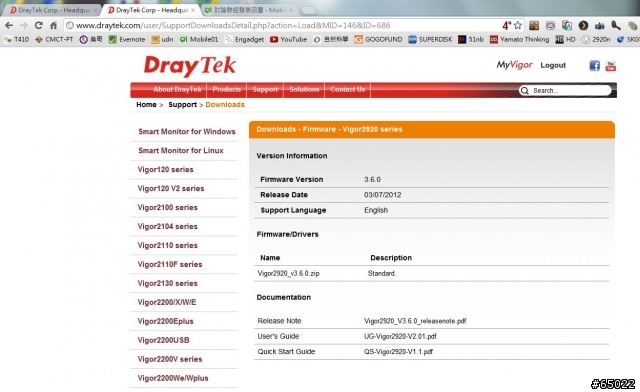
Task: Open the Evernote bookmark
Action: (127, 39)
